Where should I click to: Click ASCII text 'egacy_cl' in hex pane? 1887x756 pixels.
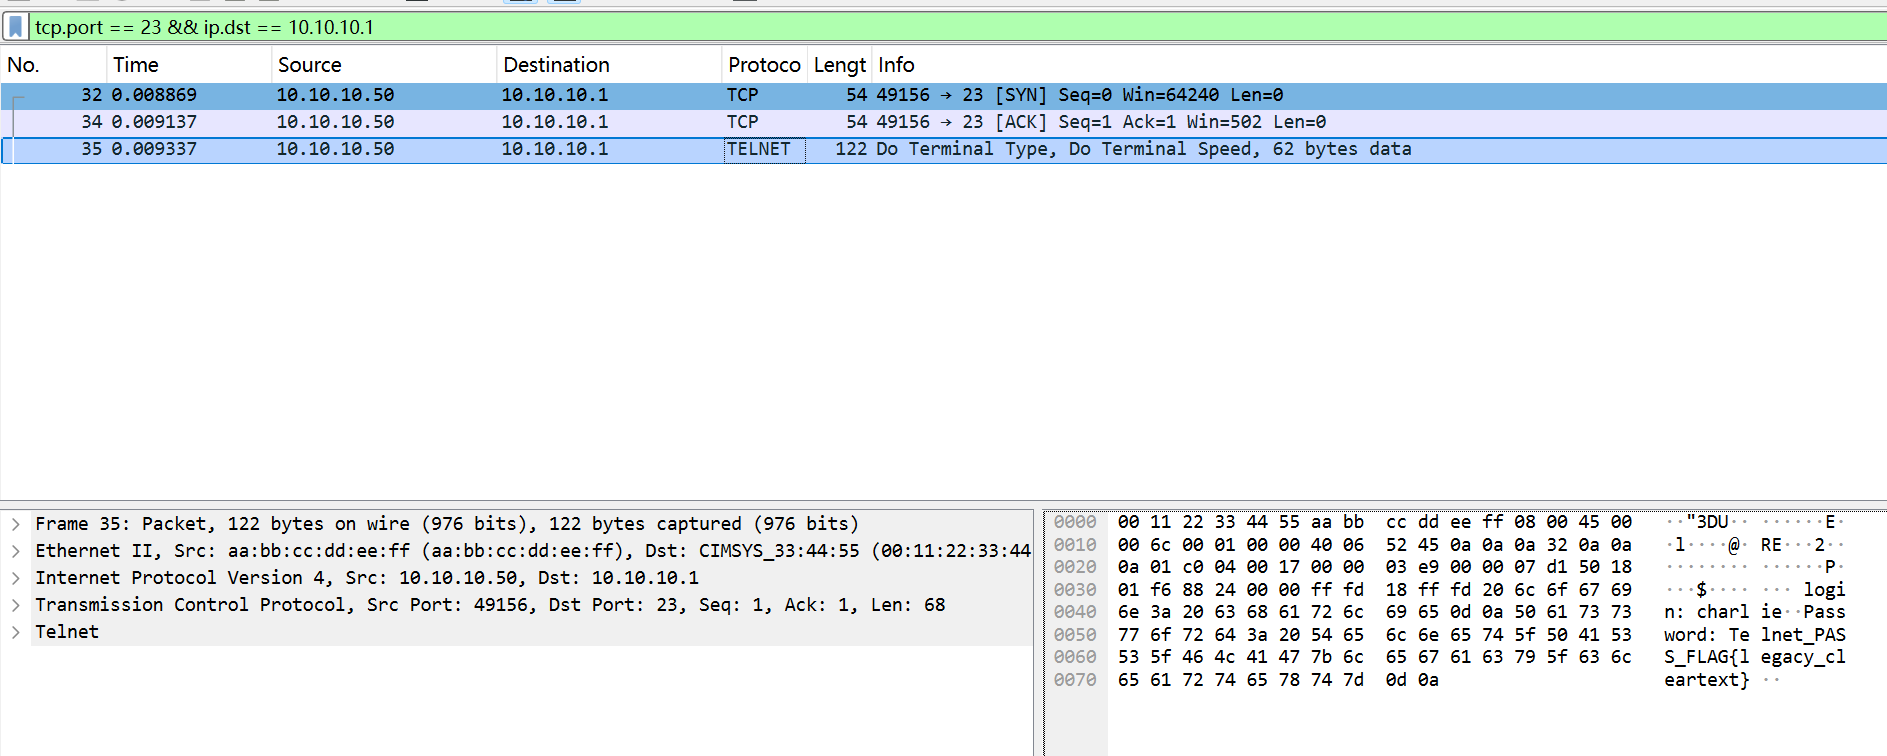1803,657
